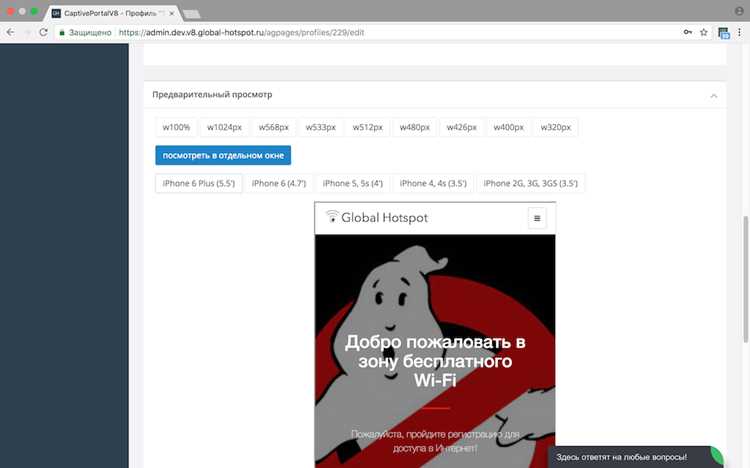Select the CaptivePortalV8 browser tab

(111, 13)
